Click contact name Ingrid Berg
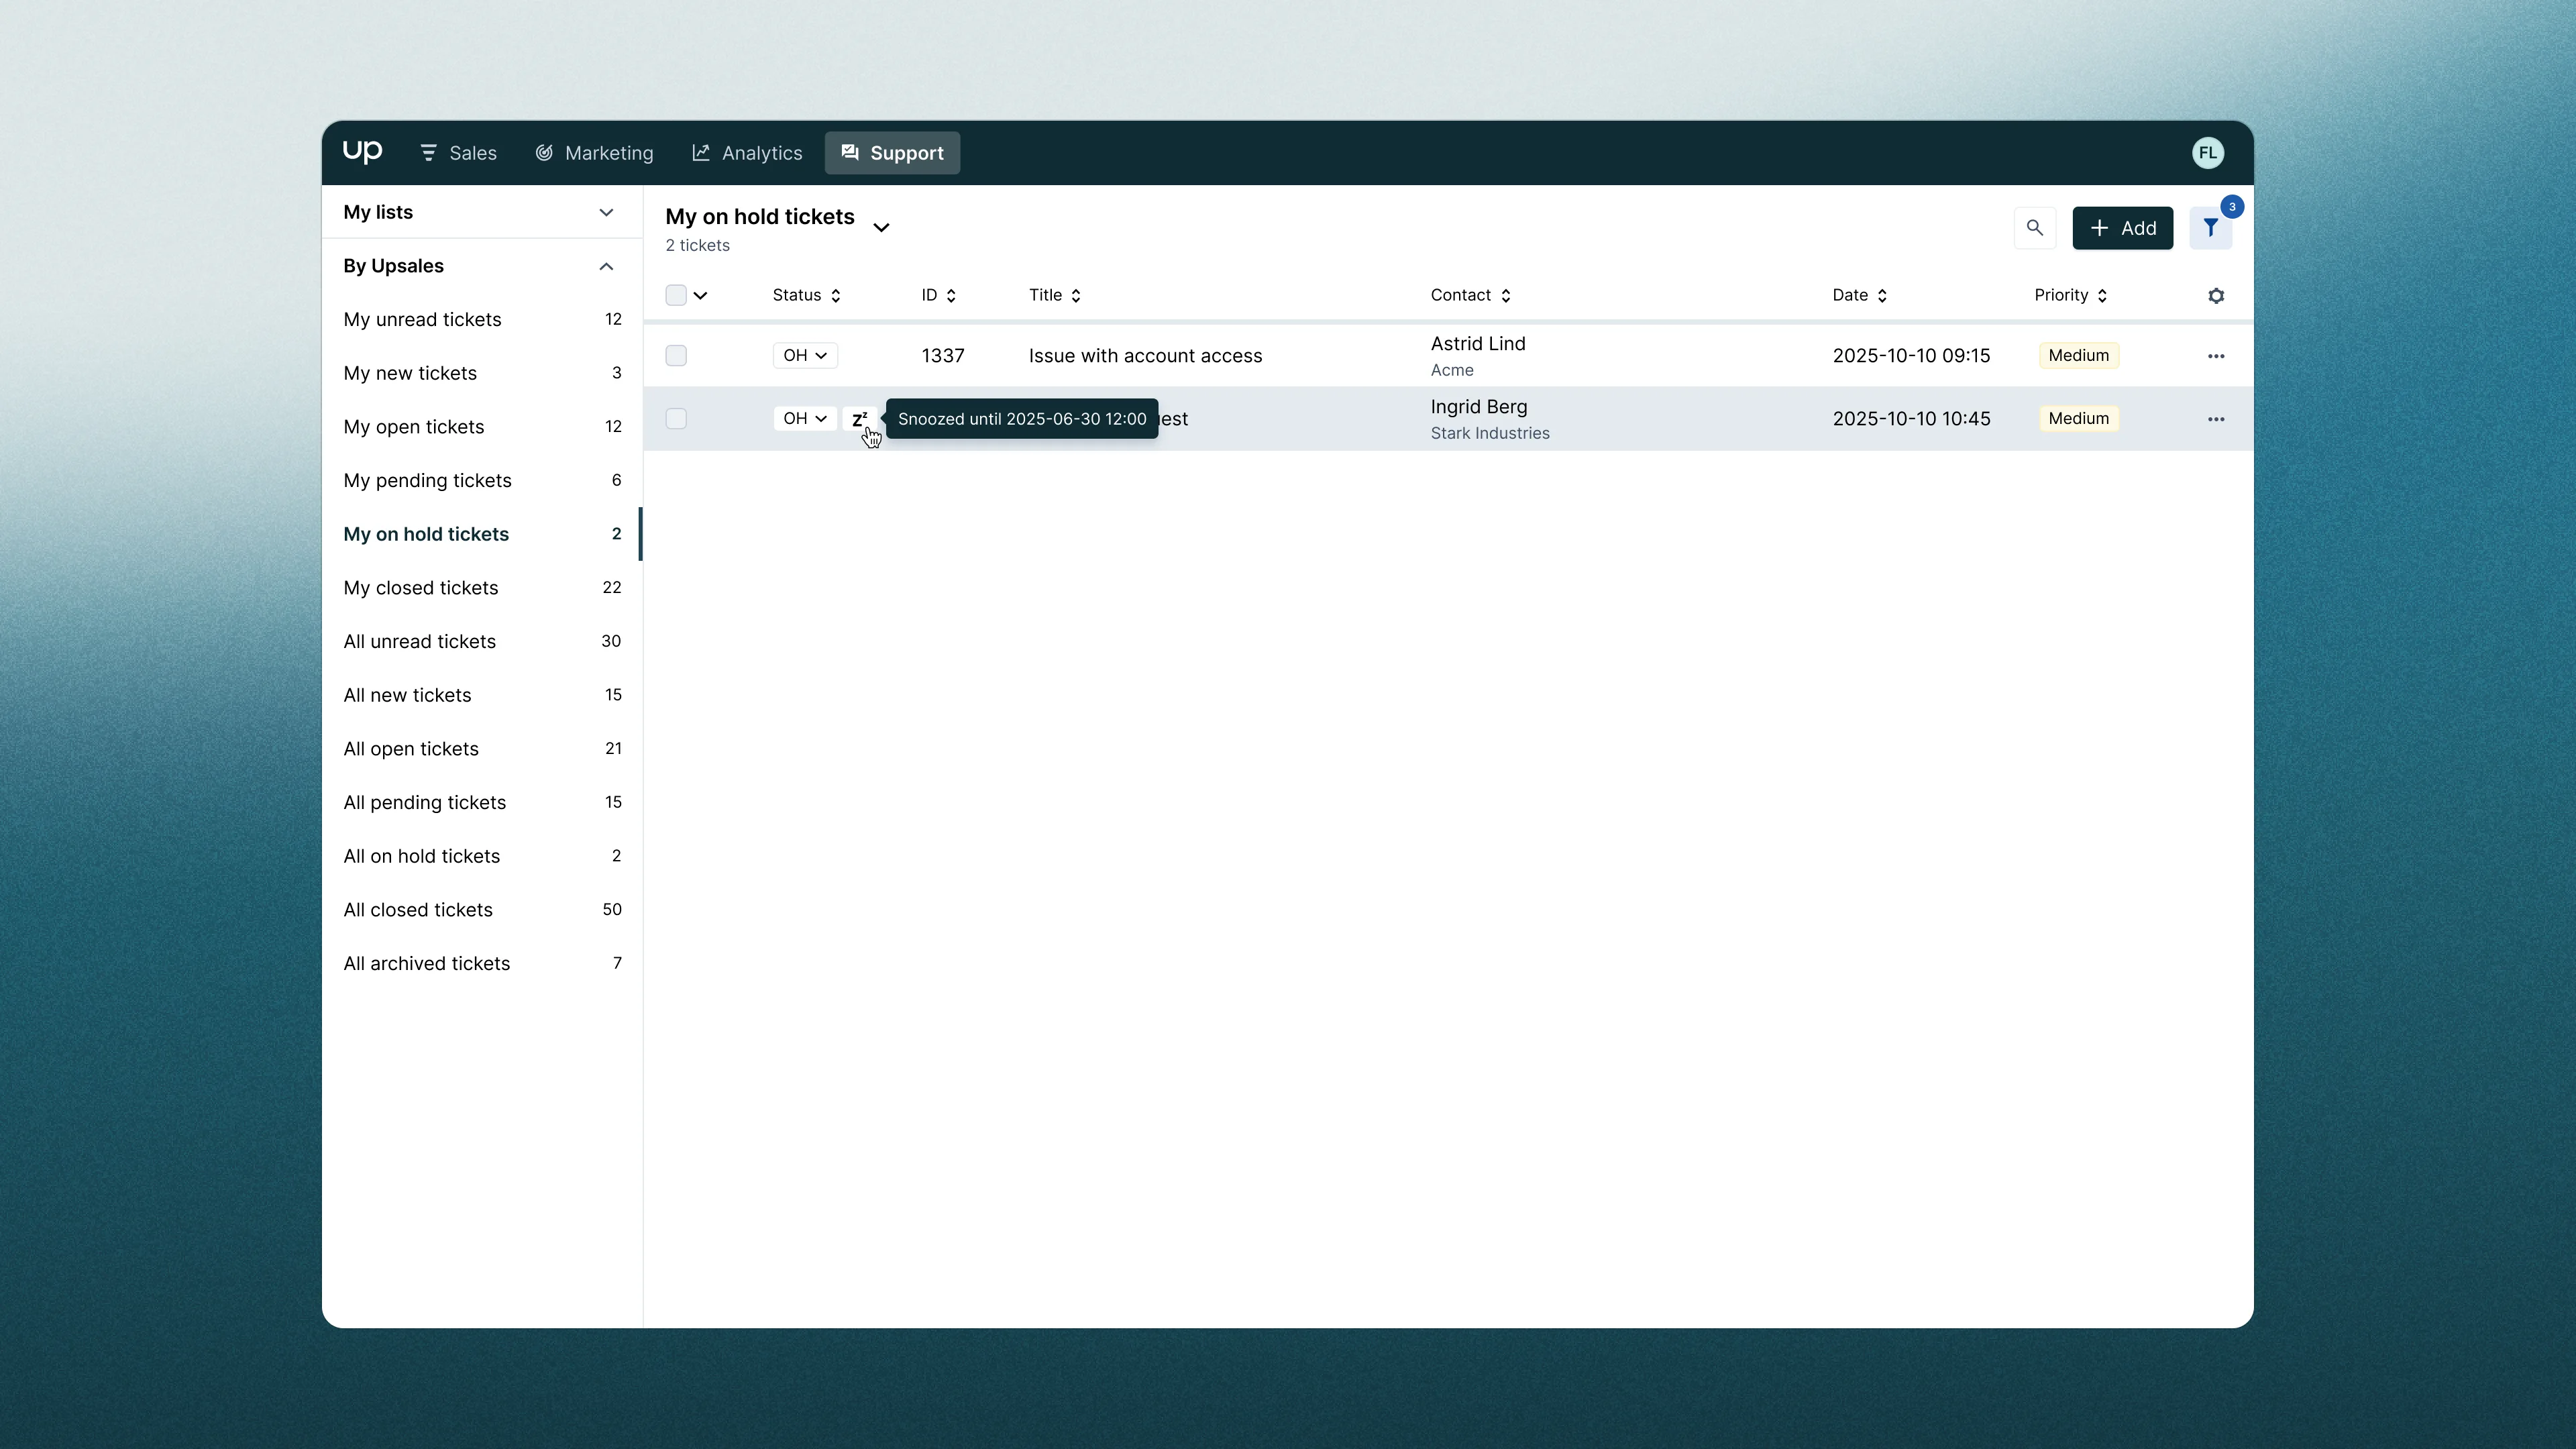The height and width of the screenshot is (1449, 2576). (1478, 407)
